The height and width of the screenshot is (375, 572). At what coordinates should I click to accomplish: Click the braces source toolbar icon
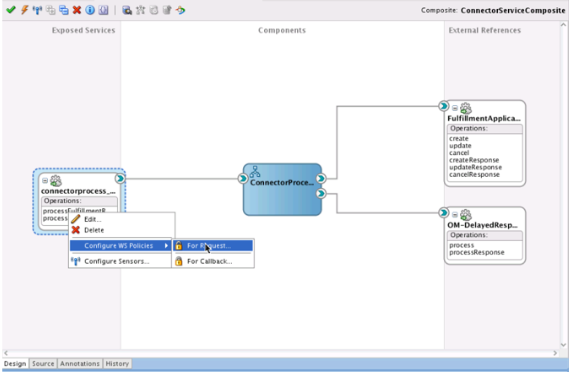pyautogui.click(x=104, y=10)
